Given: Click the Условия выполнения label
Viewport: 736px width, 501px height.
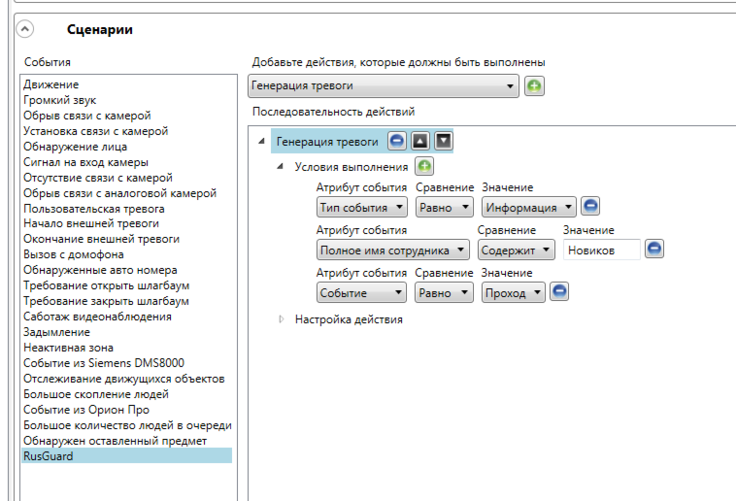Looking at the screenshot, I should click(351, 167).
